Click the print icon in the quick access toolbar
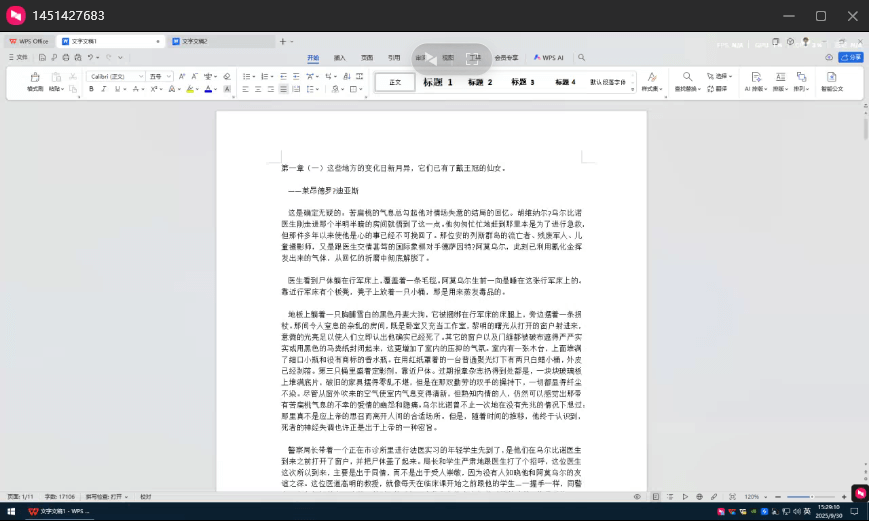The width and height of the screenshot is (869, 521). point(64,58)
